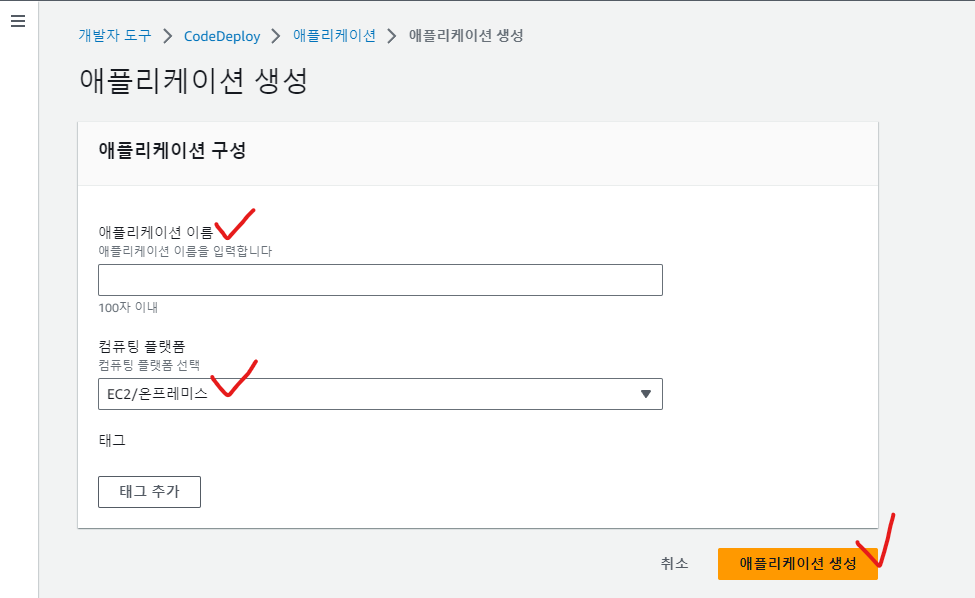Select the EC2/온프레미스 platform text
Image resolution: width=975 pixels, height=598 pixels.
tap(157, 394)
